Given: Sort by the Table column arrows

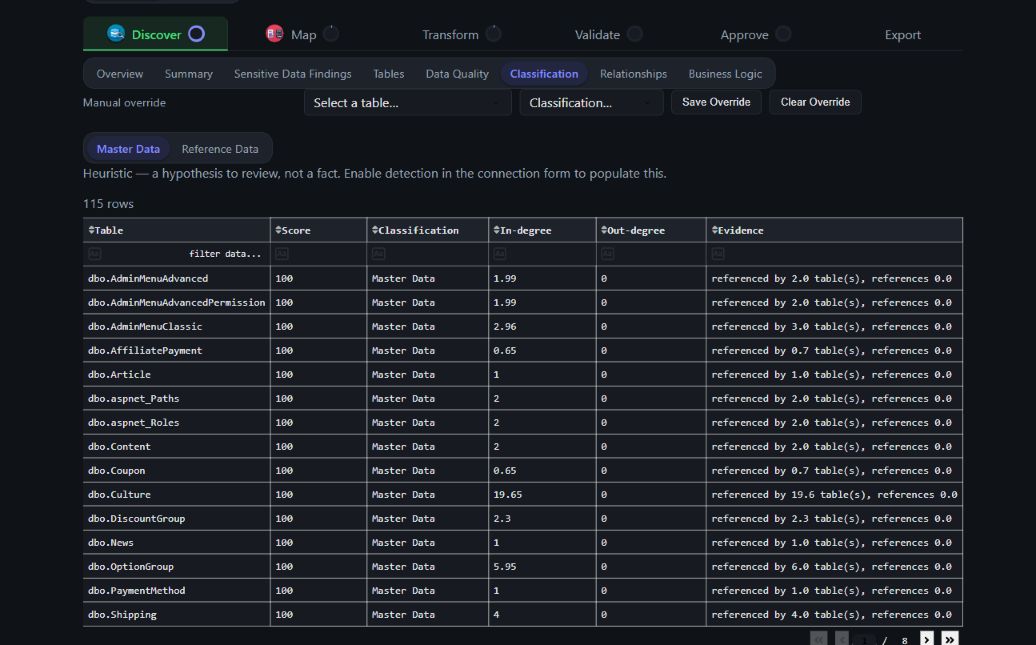Looking at the screenshot, I should (x=91, y=230).
